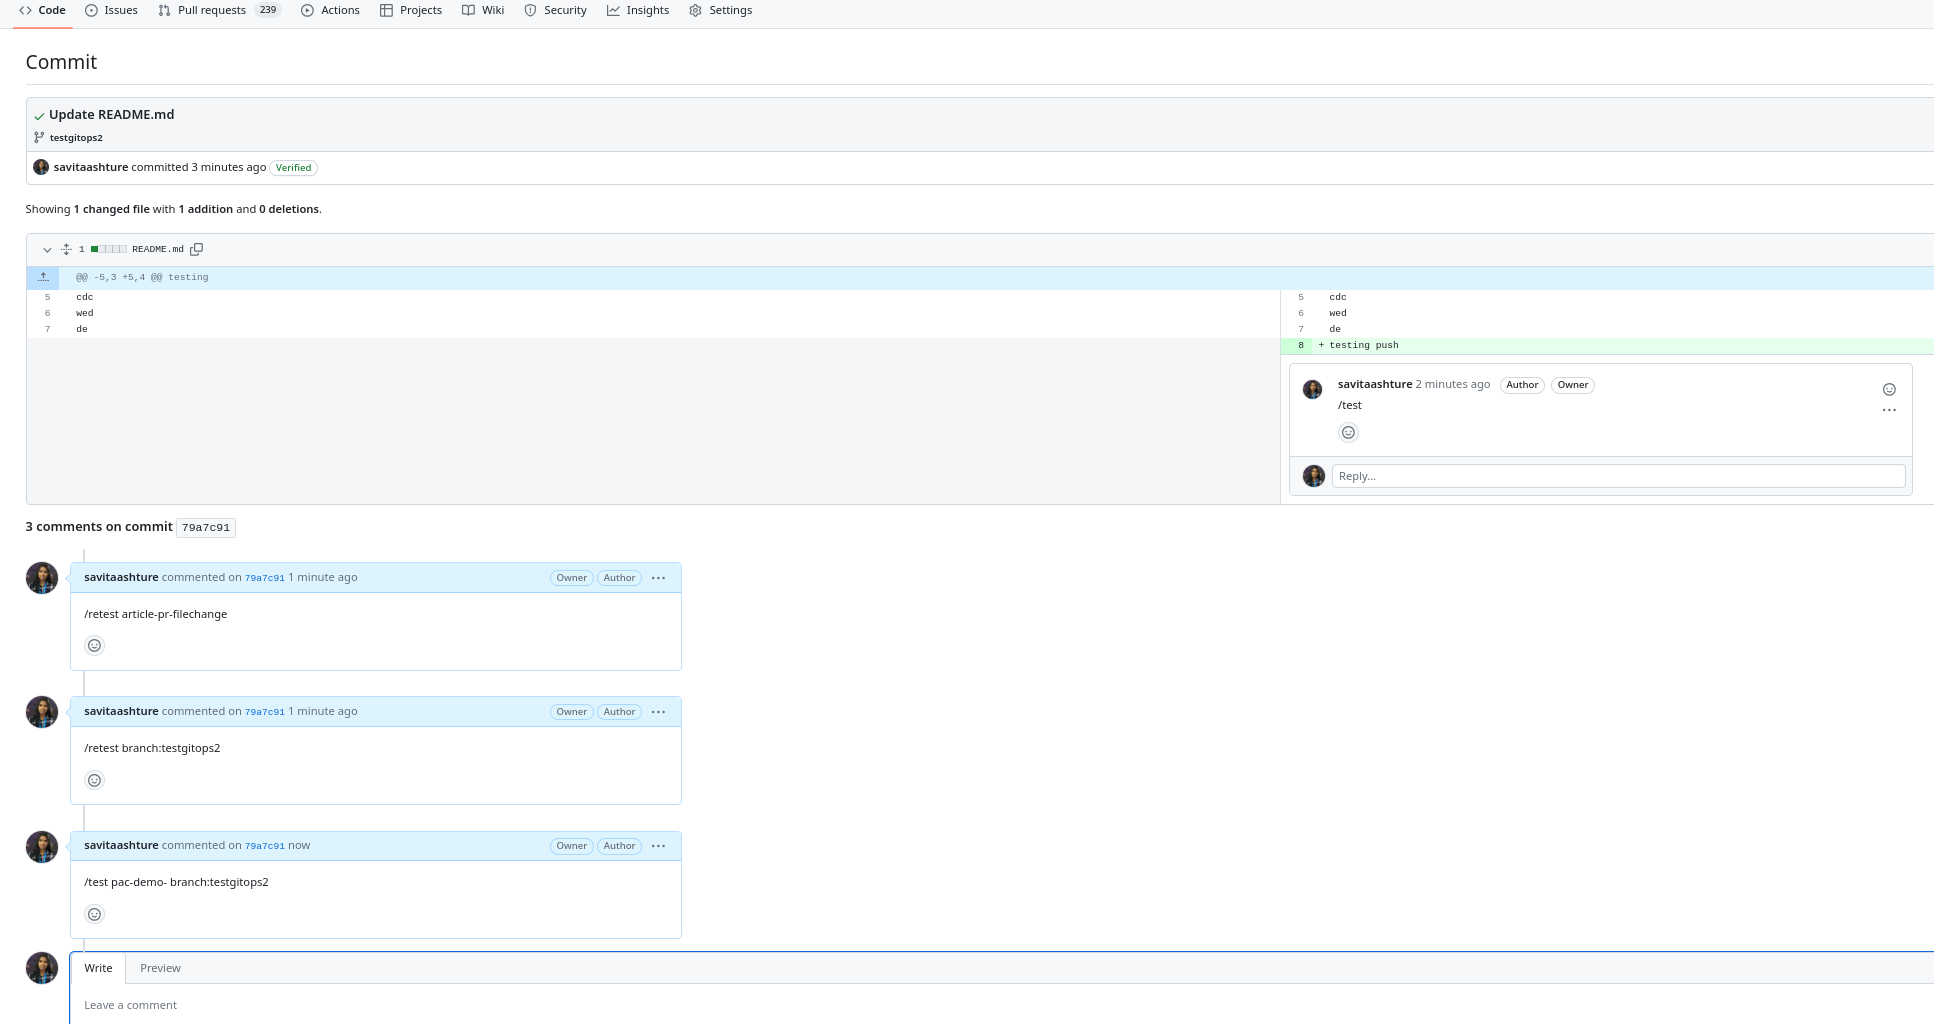
Task: Click the 79a7c91 commit hash link
Action: [x=265, y=577]
